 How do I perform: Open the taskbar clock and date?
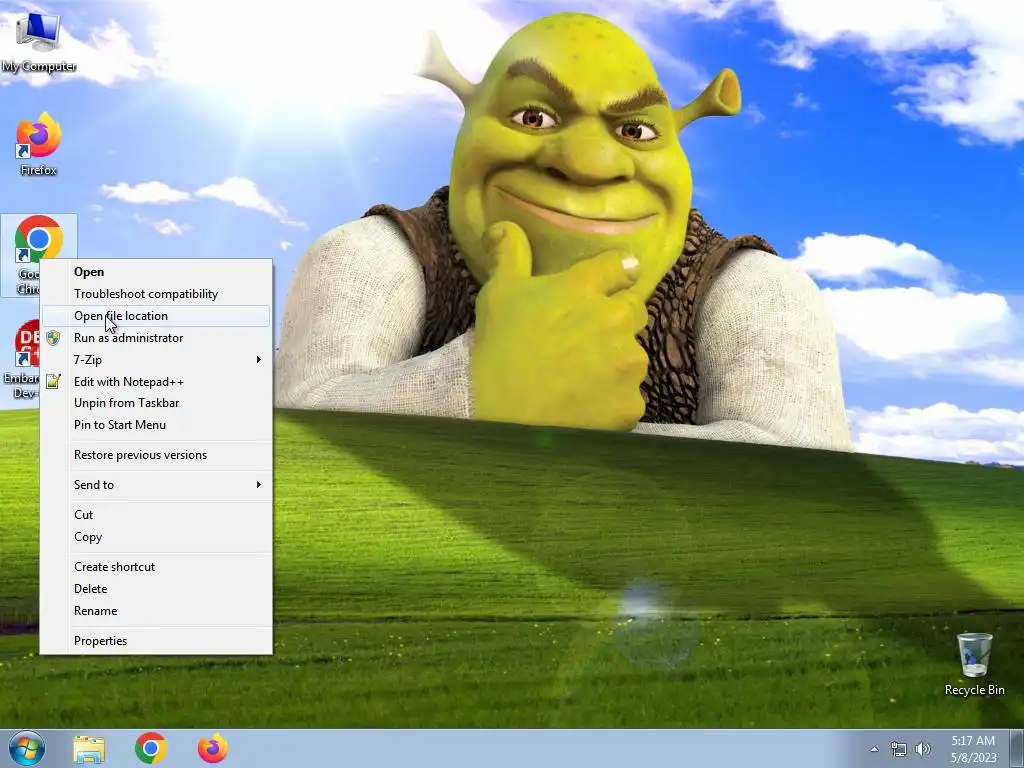pos(973,749)
